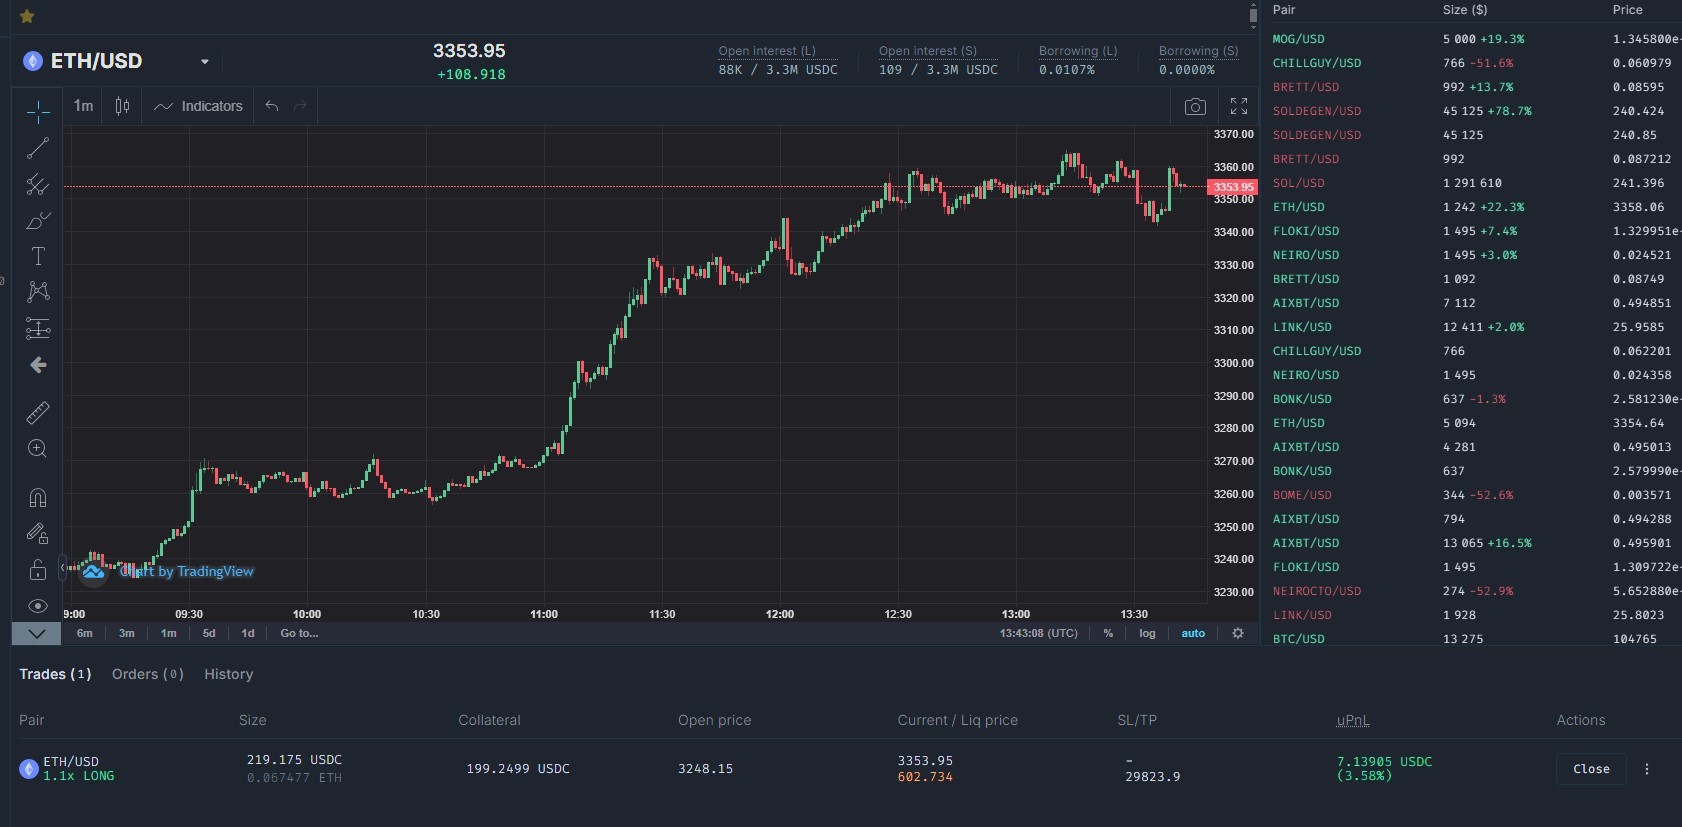
Task: Open the prediction and measurement tools
Action: [38, 328]
